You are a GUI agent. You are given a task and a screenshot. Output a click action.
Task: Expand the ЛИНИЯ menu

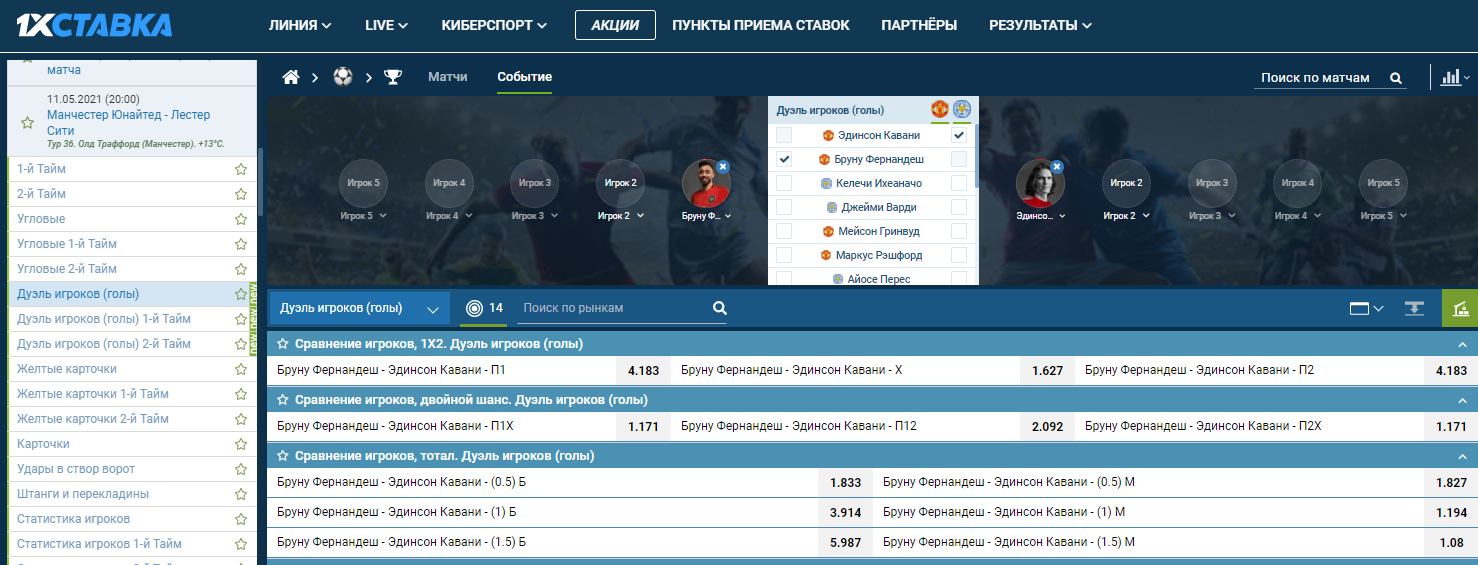(x=300, y=25)
